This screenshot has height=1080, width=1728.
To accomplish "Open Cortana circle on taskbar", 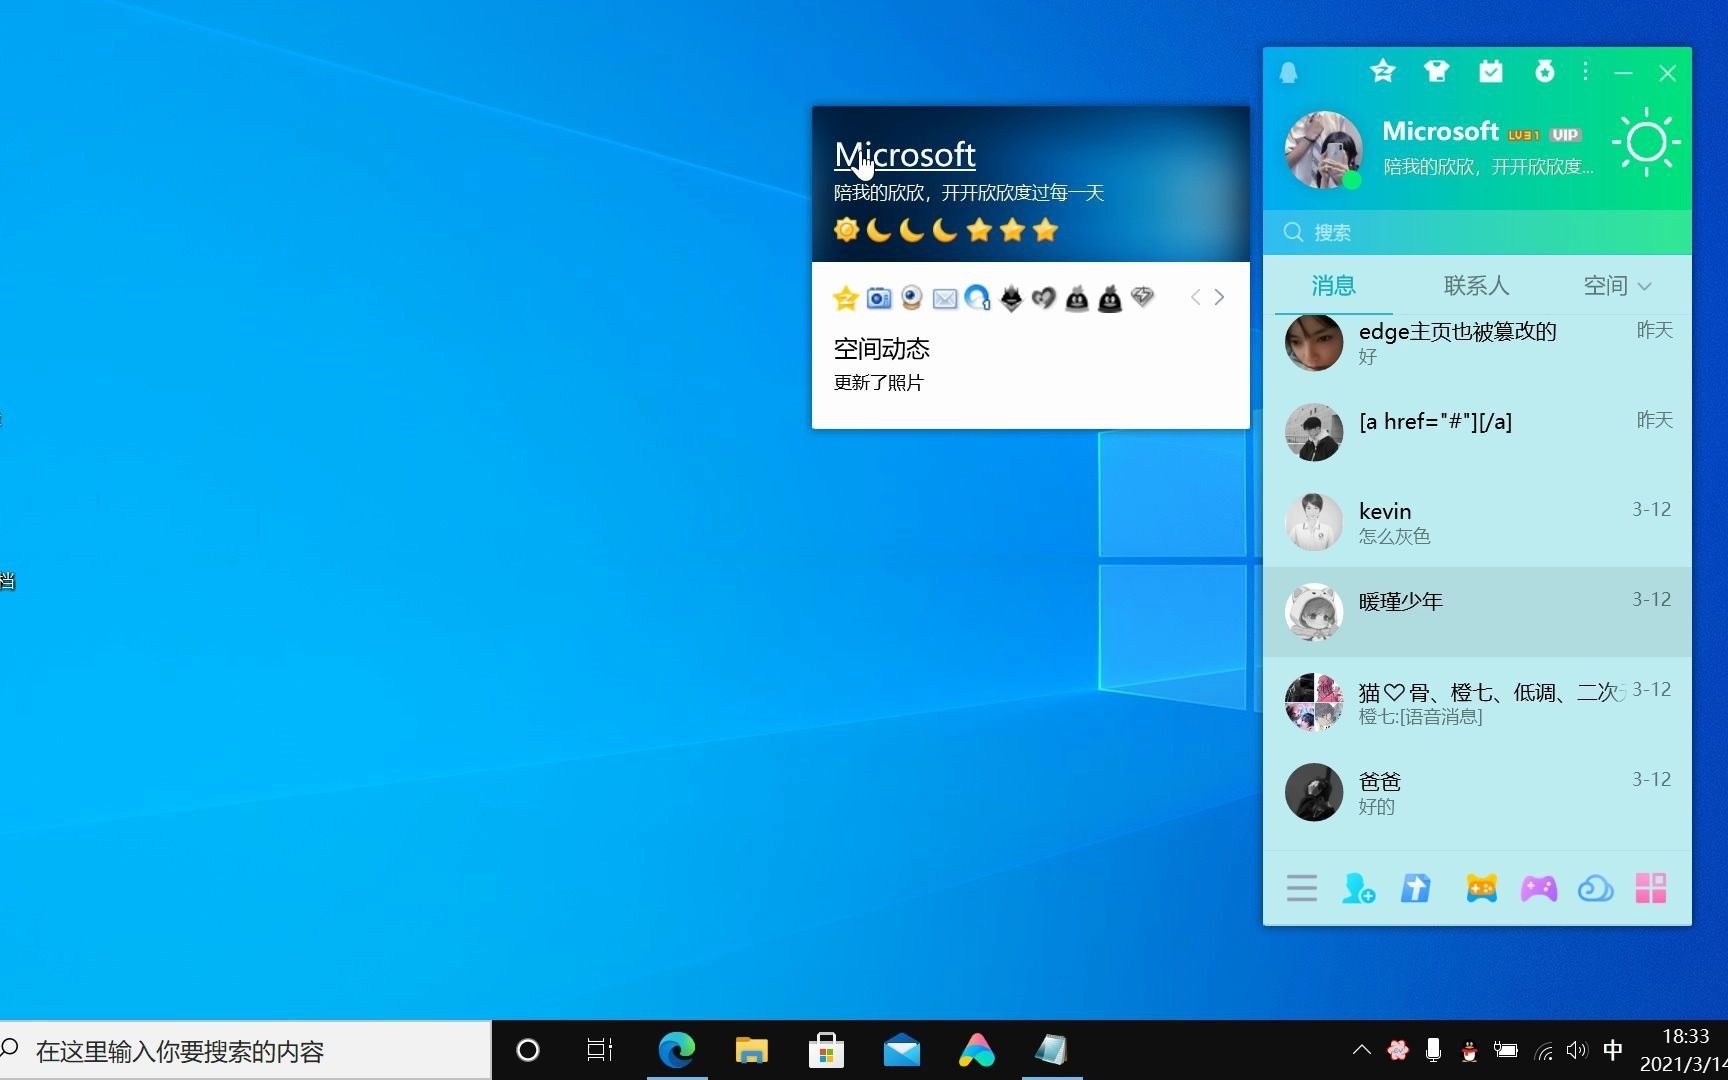I will (x=528, y=1050).
